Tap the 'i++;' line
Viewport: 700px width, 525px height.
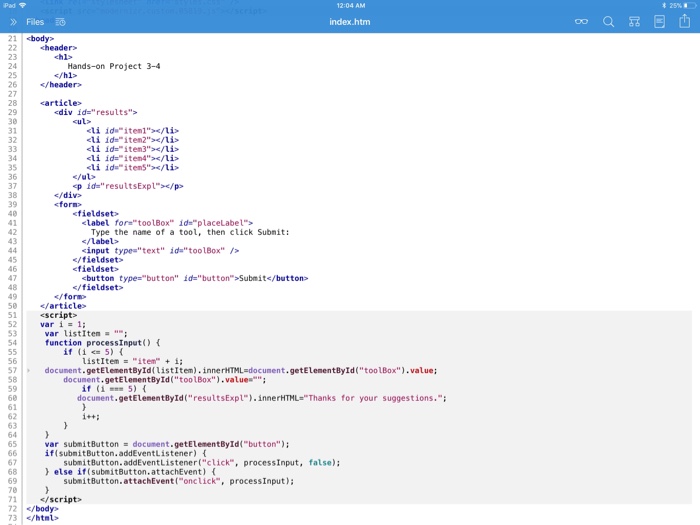[91, 417]
